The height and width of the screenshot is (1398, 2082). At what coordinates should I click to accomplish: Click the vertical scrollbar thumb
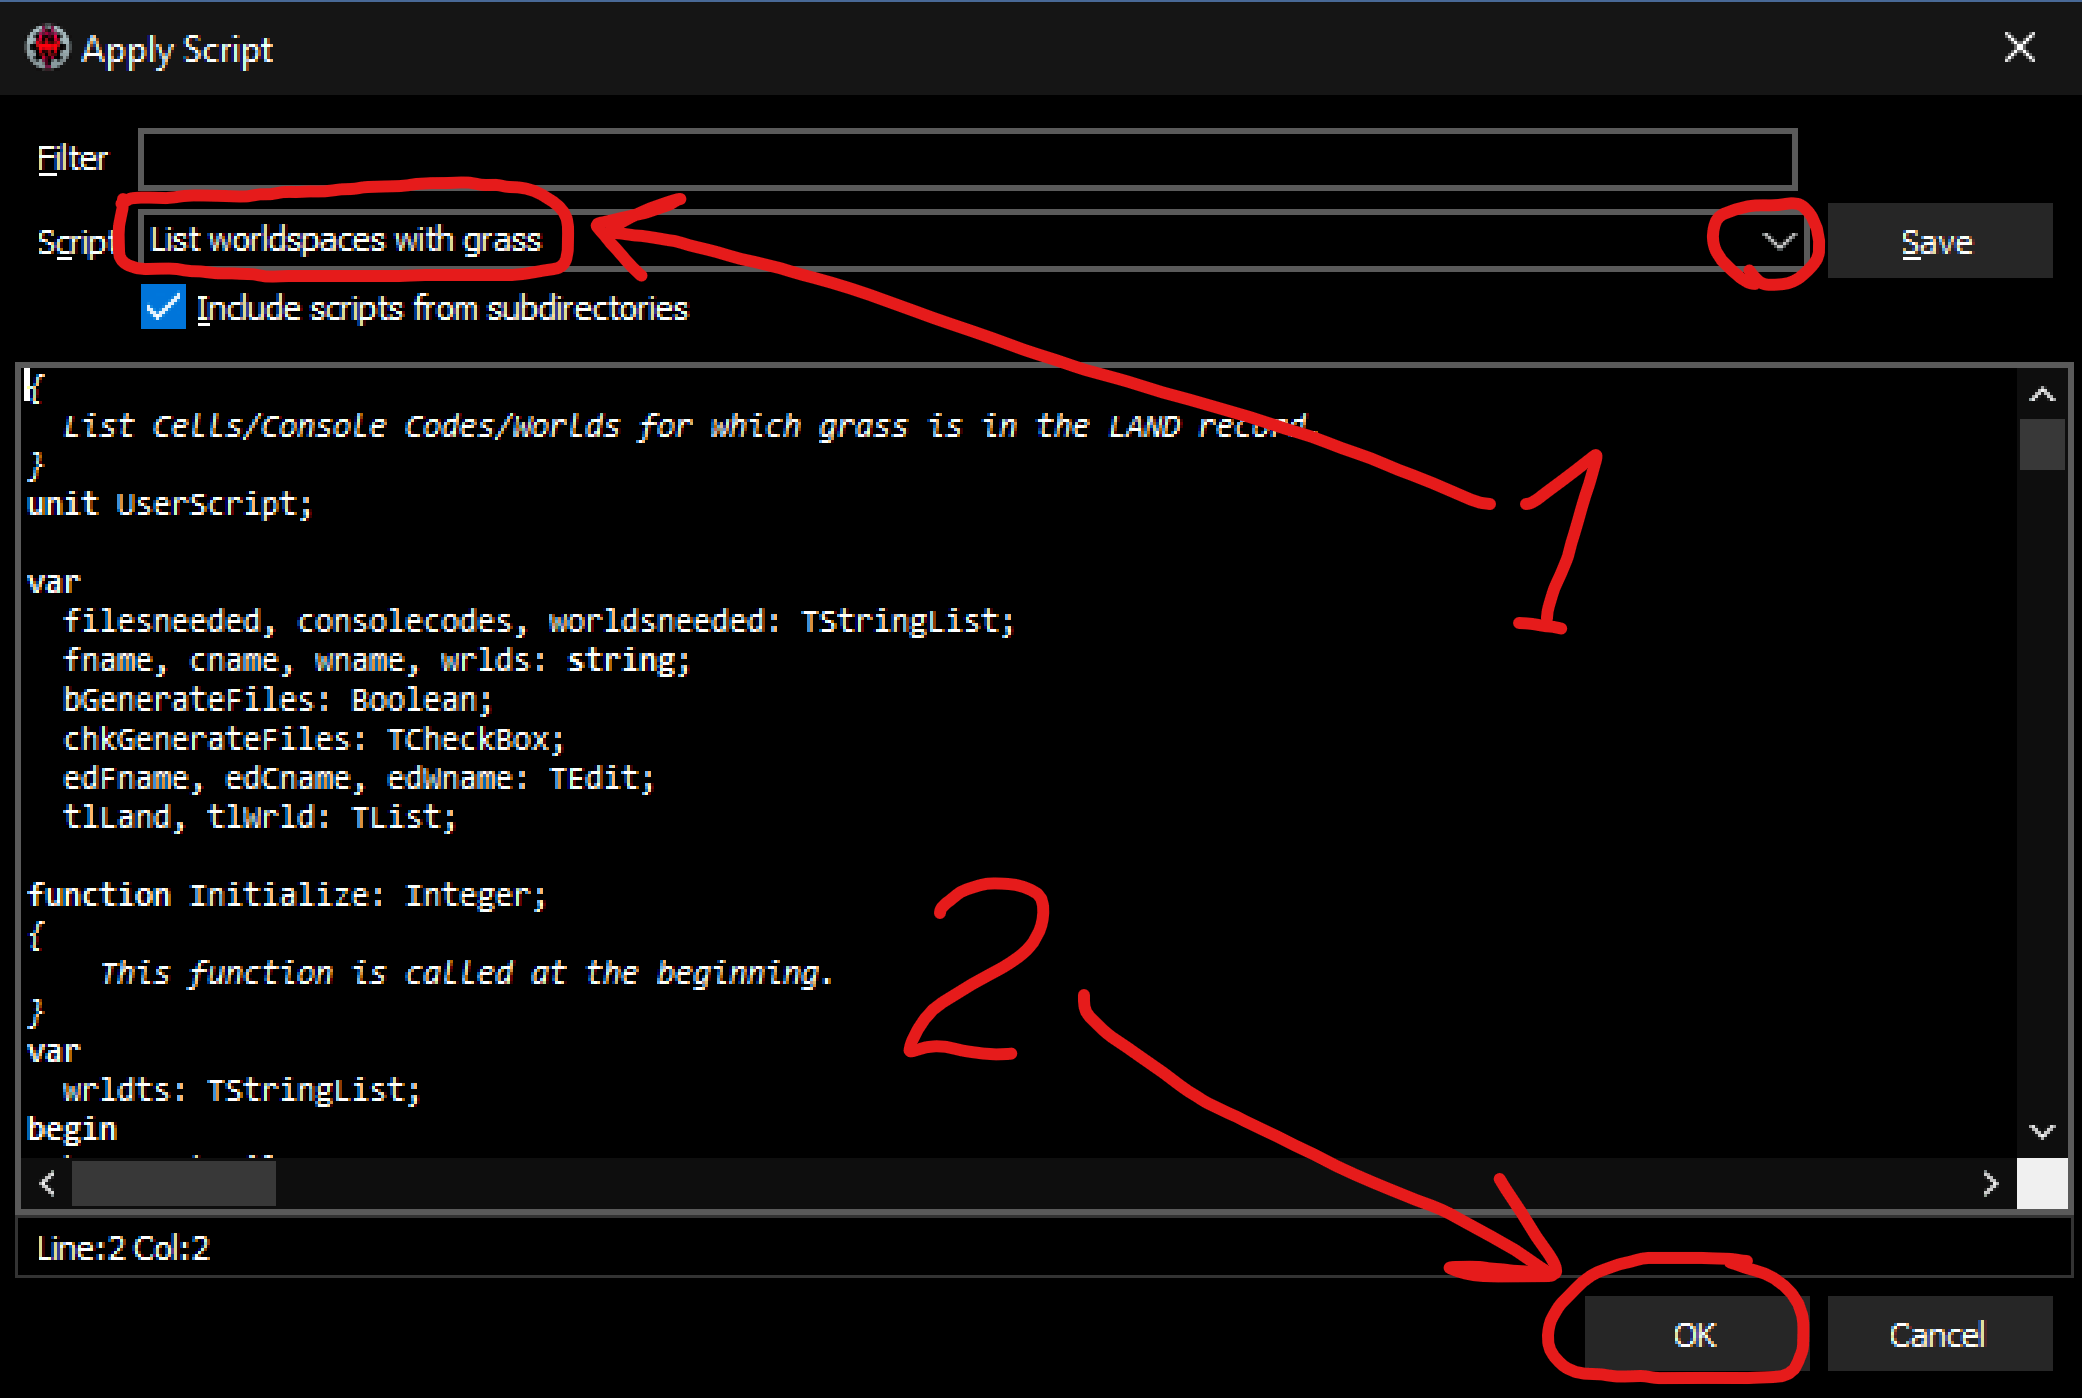pos(2041,445)
